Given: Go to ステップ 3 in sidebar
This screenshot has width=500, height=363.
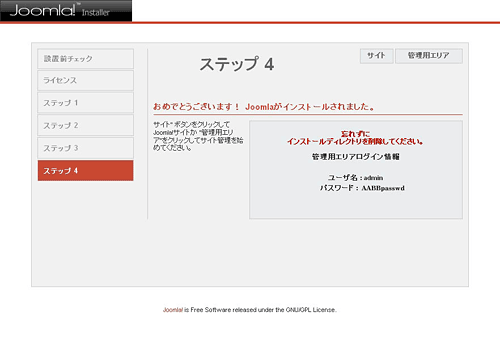Looking at the screenshot, I should coord(85,148).
